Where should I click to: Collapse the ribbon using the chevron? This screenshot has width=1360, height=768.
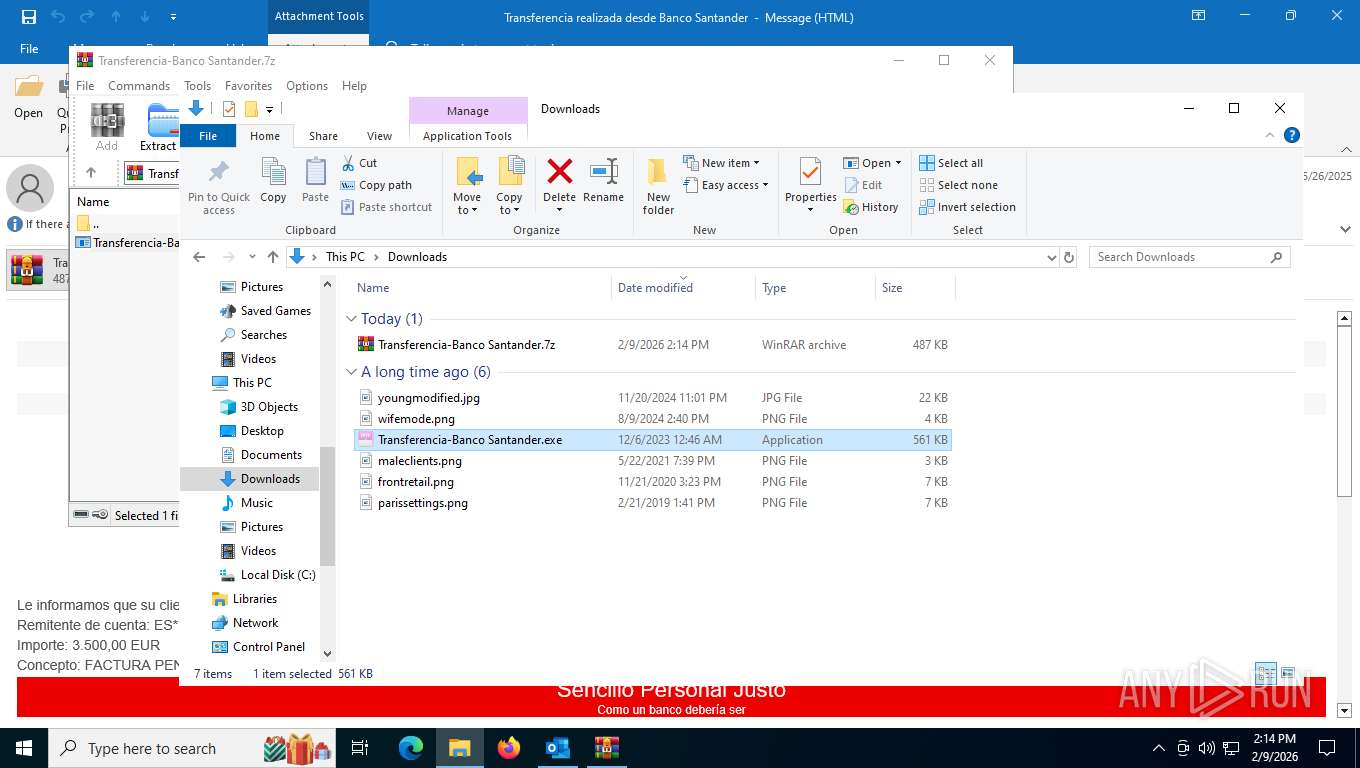coord(1270,135)
